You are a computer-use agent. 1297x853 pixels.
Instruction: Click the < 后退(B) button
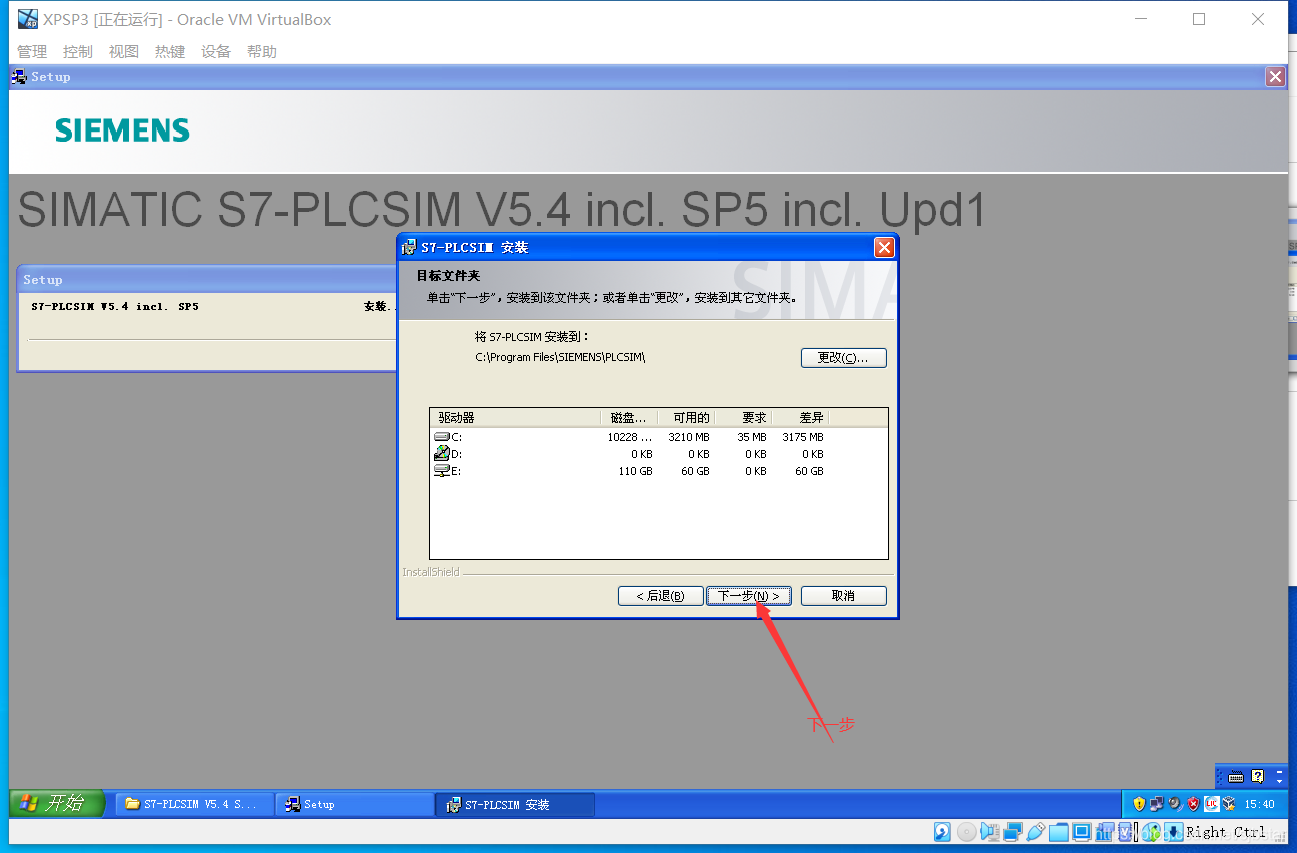[661, 596]
